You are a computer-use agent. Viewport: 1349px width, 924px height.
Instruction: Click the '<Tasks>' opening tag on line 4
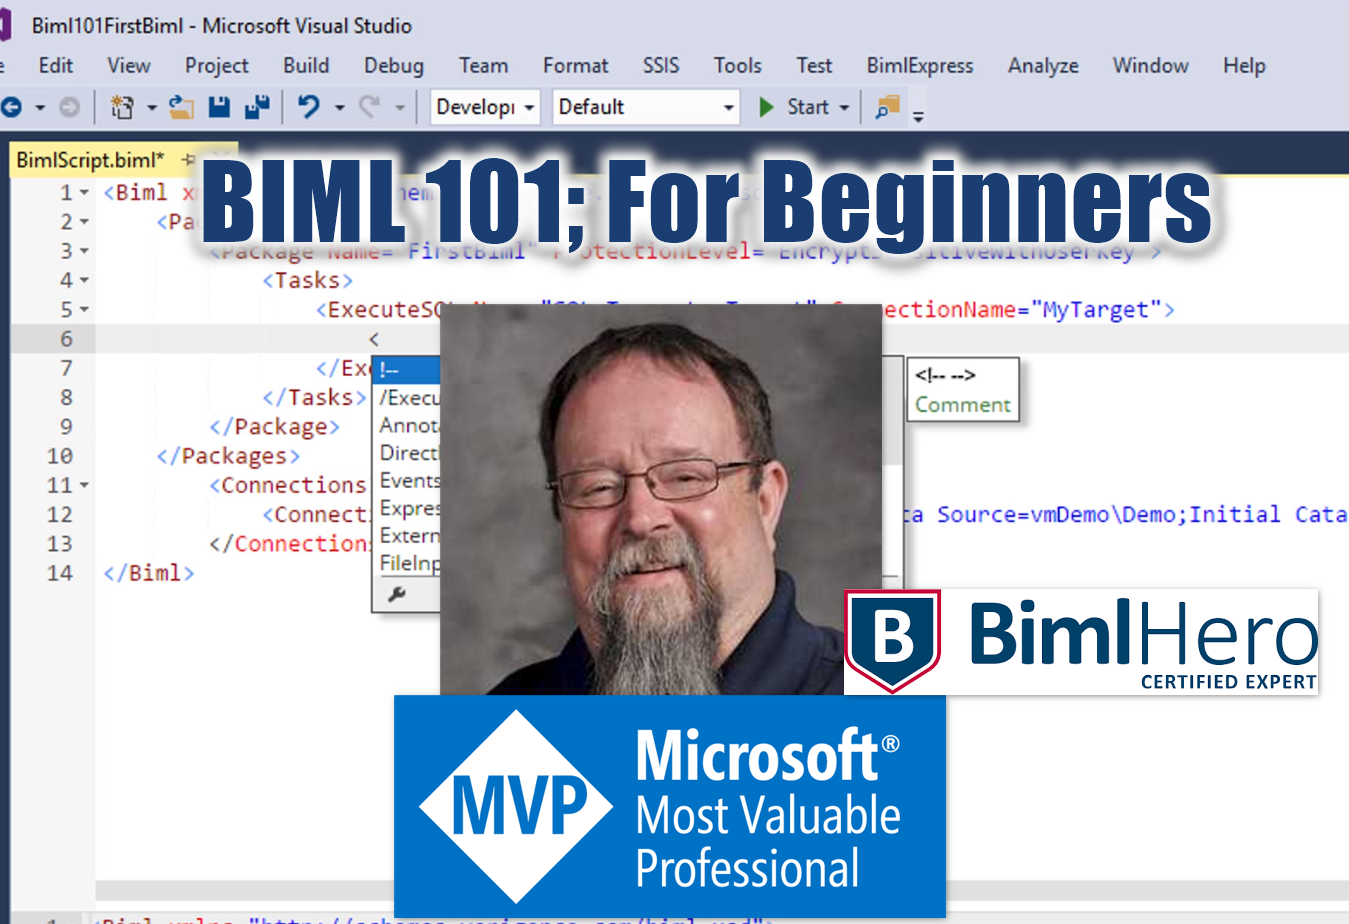point(308,280)
